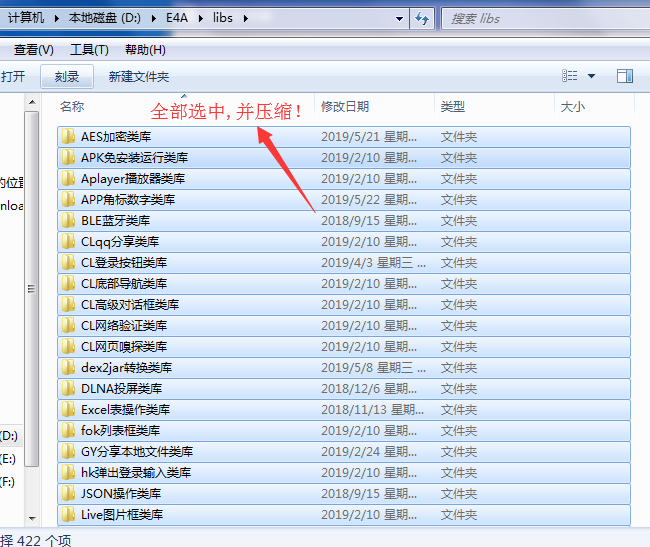Toggle the preview pane icon
This screenshot has height=547, width=650.
tap(624, 76)
